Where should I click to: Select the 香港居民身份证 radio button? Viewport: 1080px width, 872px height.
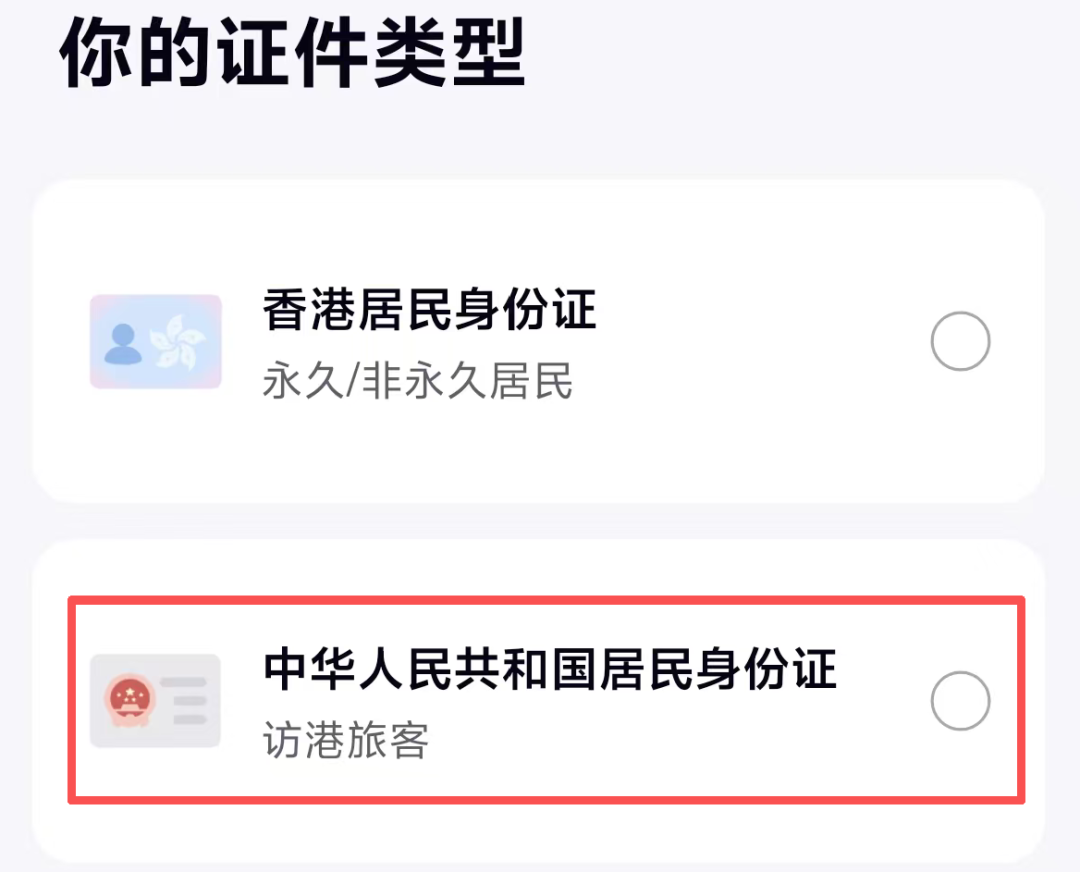960,341
